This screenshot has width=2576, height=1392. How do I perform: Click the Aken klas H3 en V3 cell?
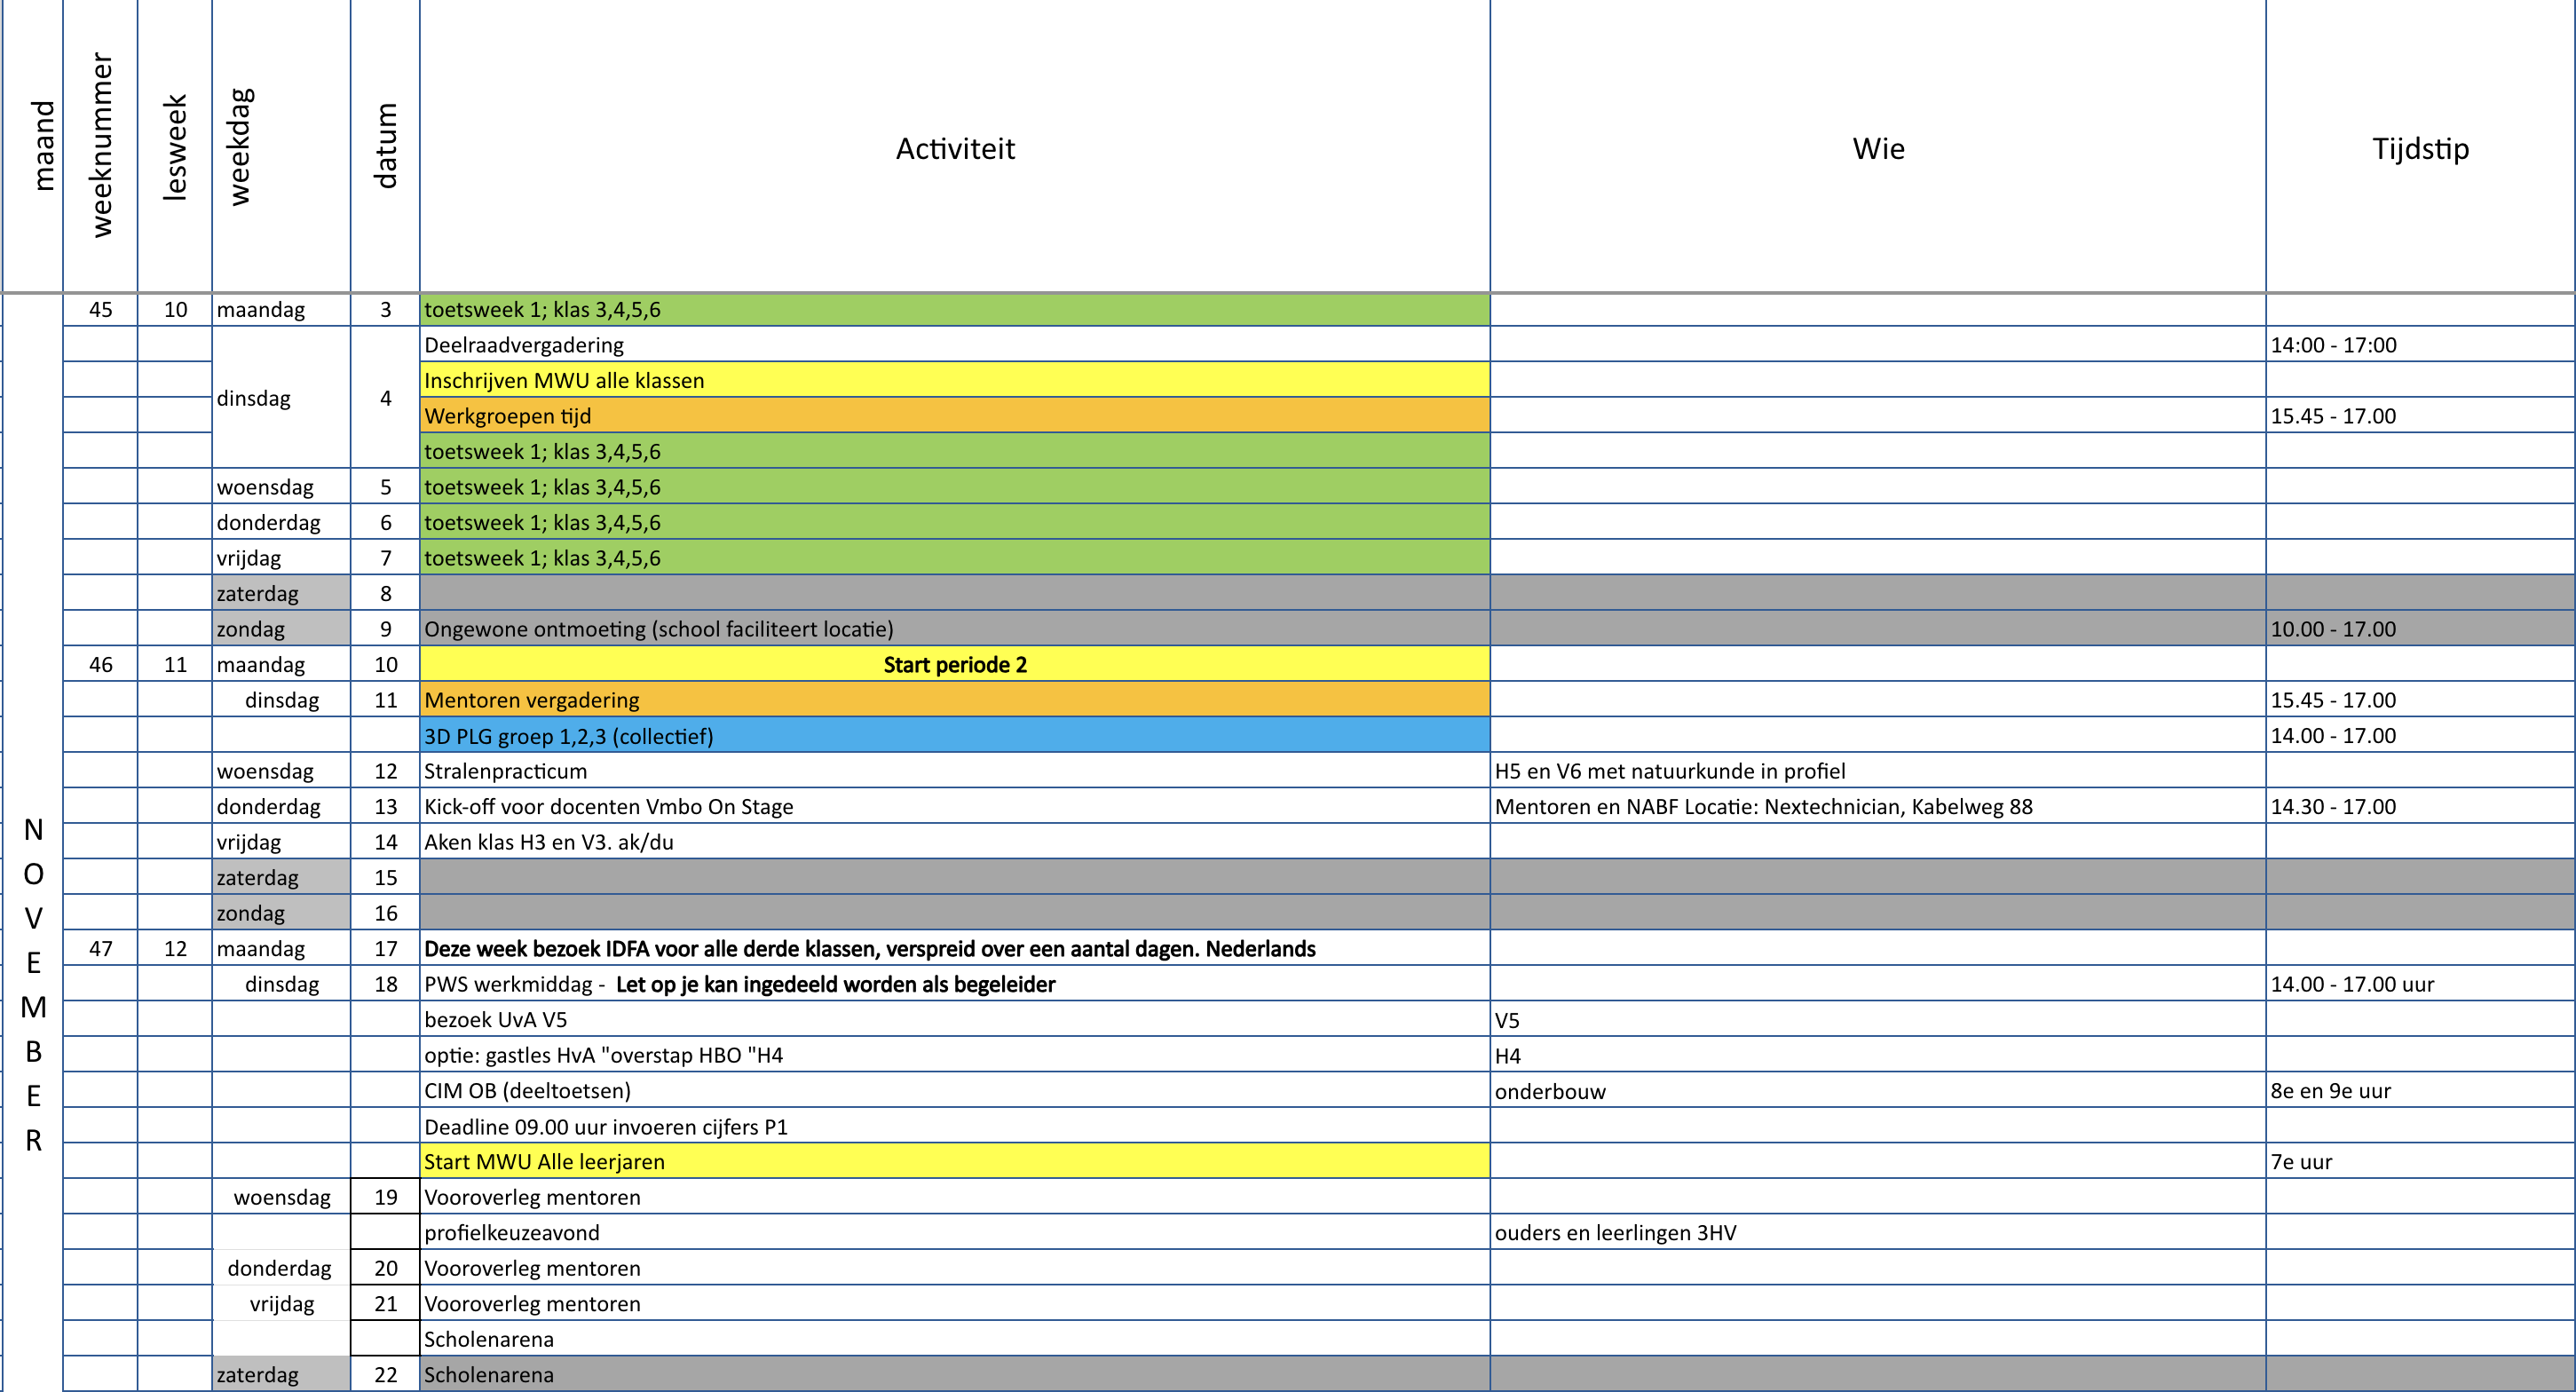click(x=954, y=841)
